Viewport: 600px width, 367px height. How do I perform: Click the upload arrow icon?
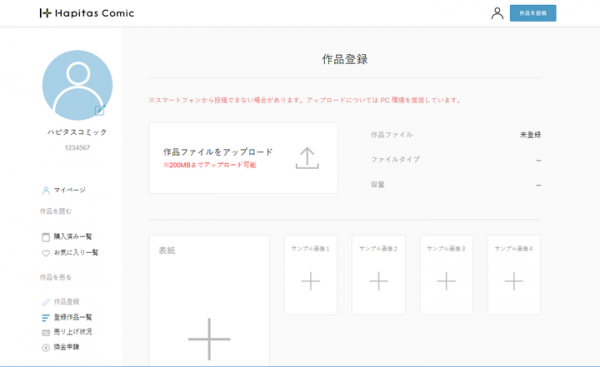(307, 158)
